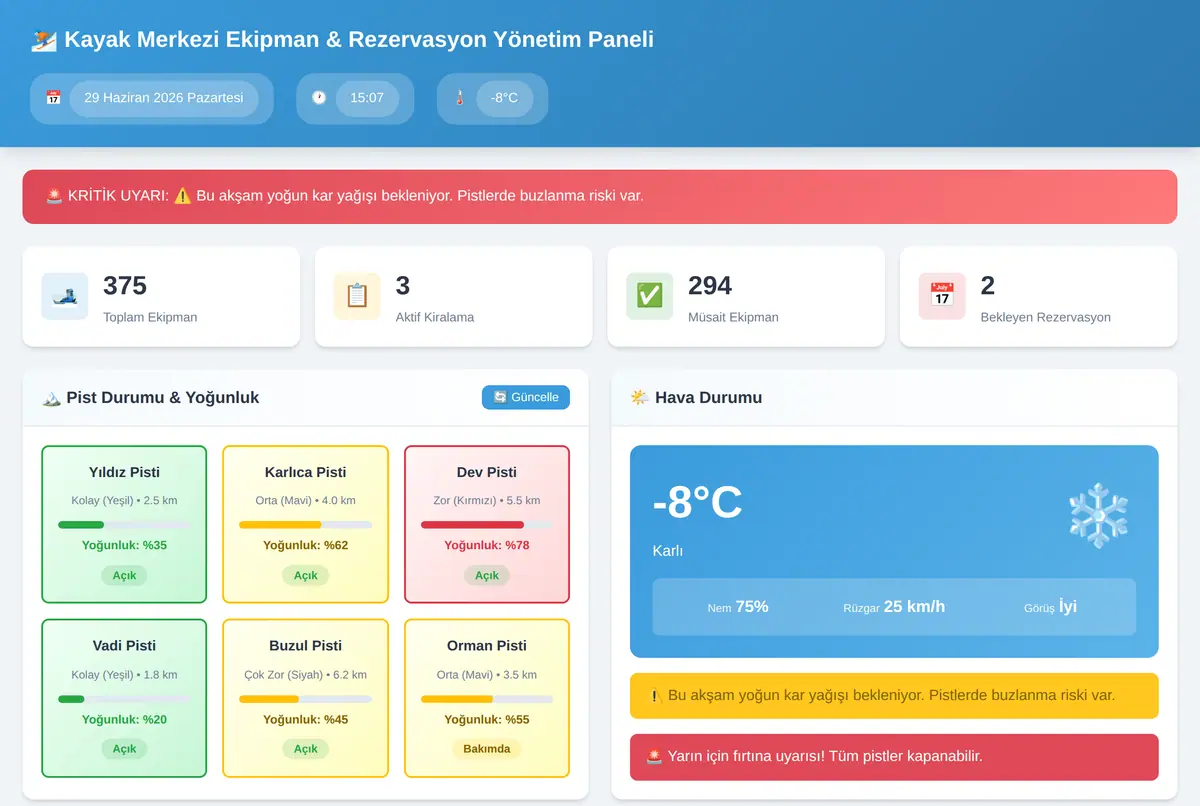Click the large snowflake weather icon
This screenshot has width=1200, height=806.
click(1098, 516)
